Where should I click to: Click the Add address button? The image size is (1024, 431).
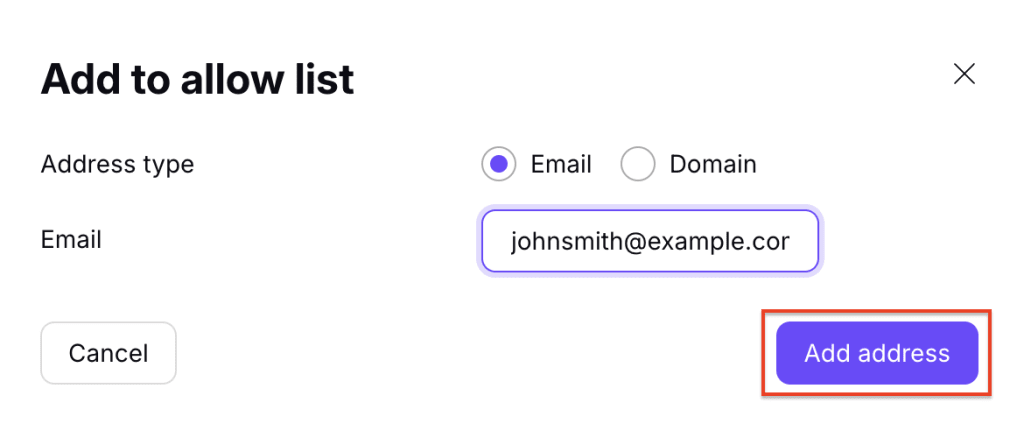pos(877,353)
